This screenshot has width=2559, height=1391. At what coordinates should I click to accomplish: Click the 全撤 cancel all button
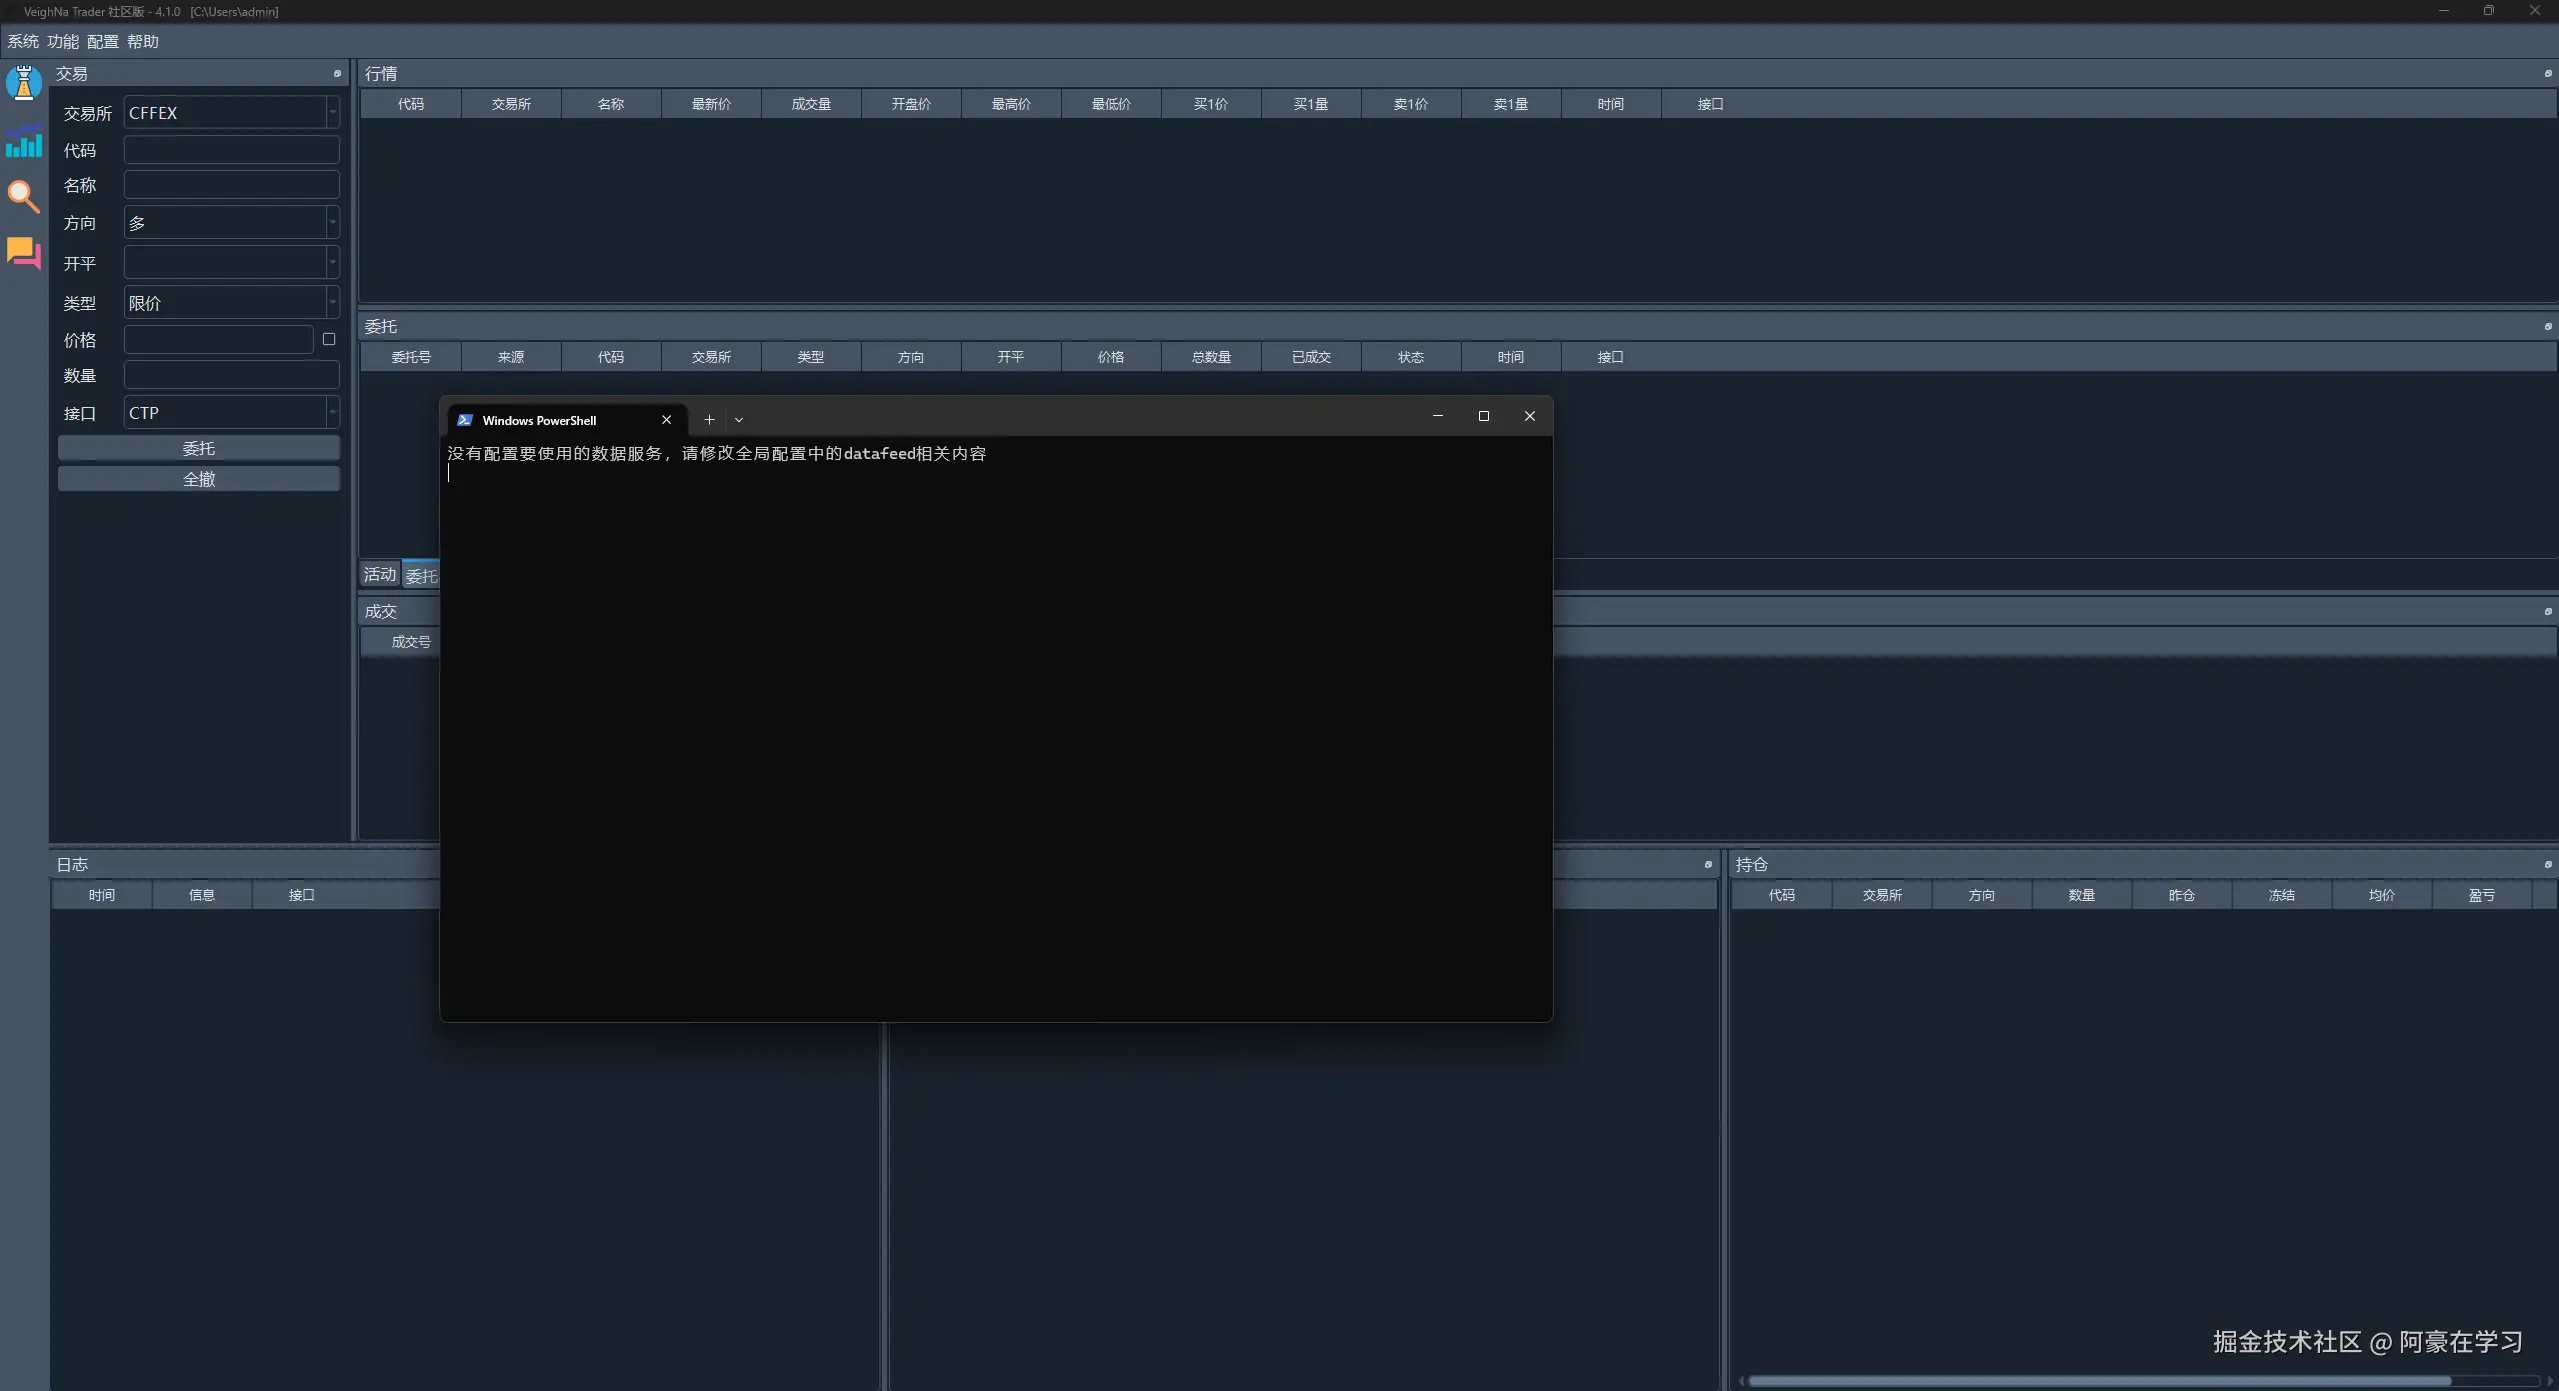(199, 479)
